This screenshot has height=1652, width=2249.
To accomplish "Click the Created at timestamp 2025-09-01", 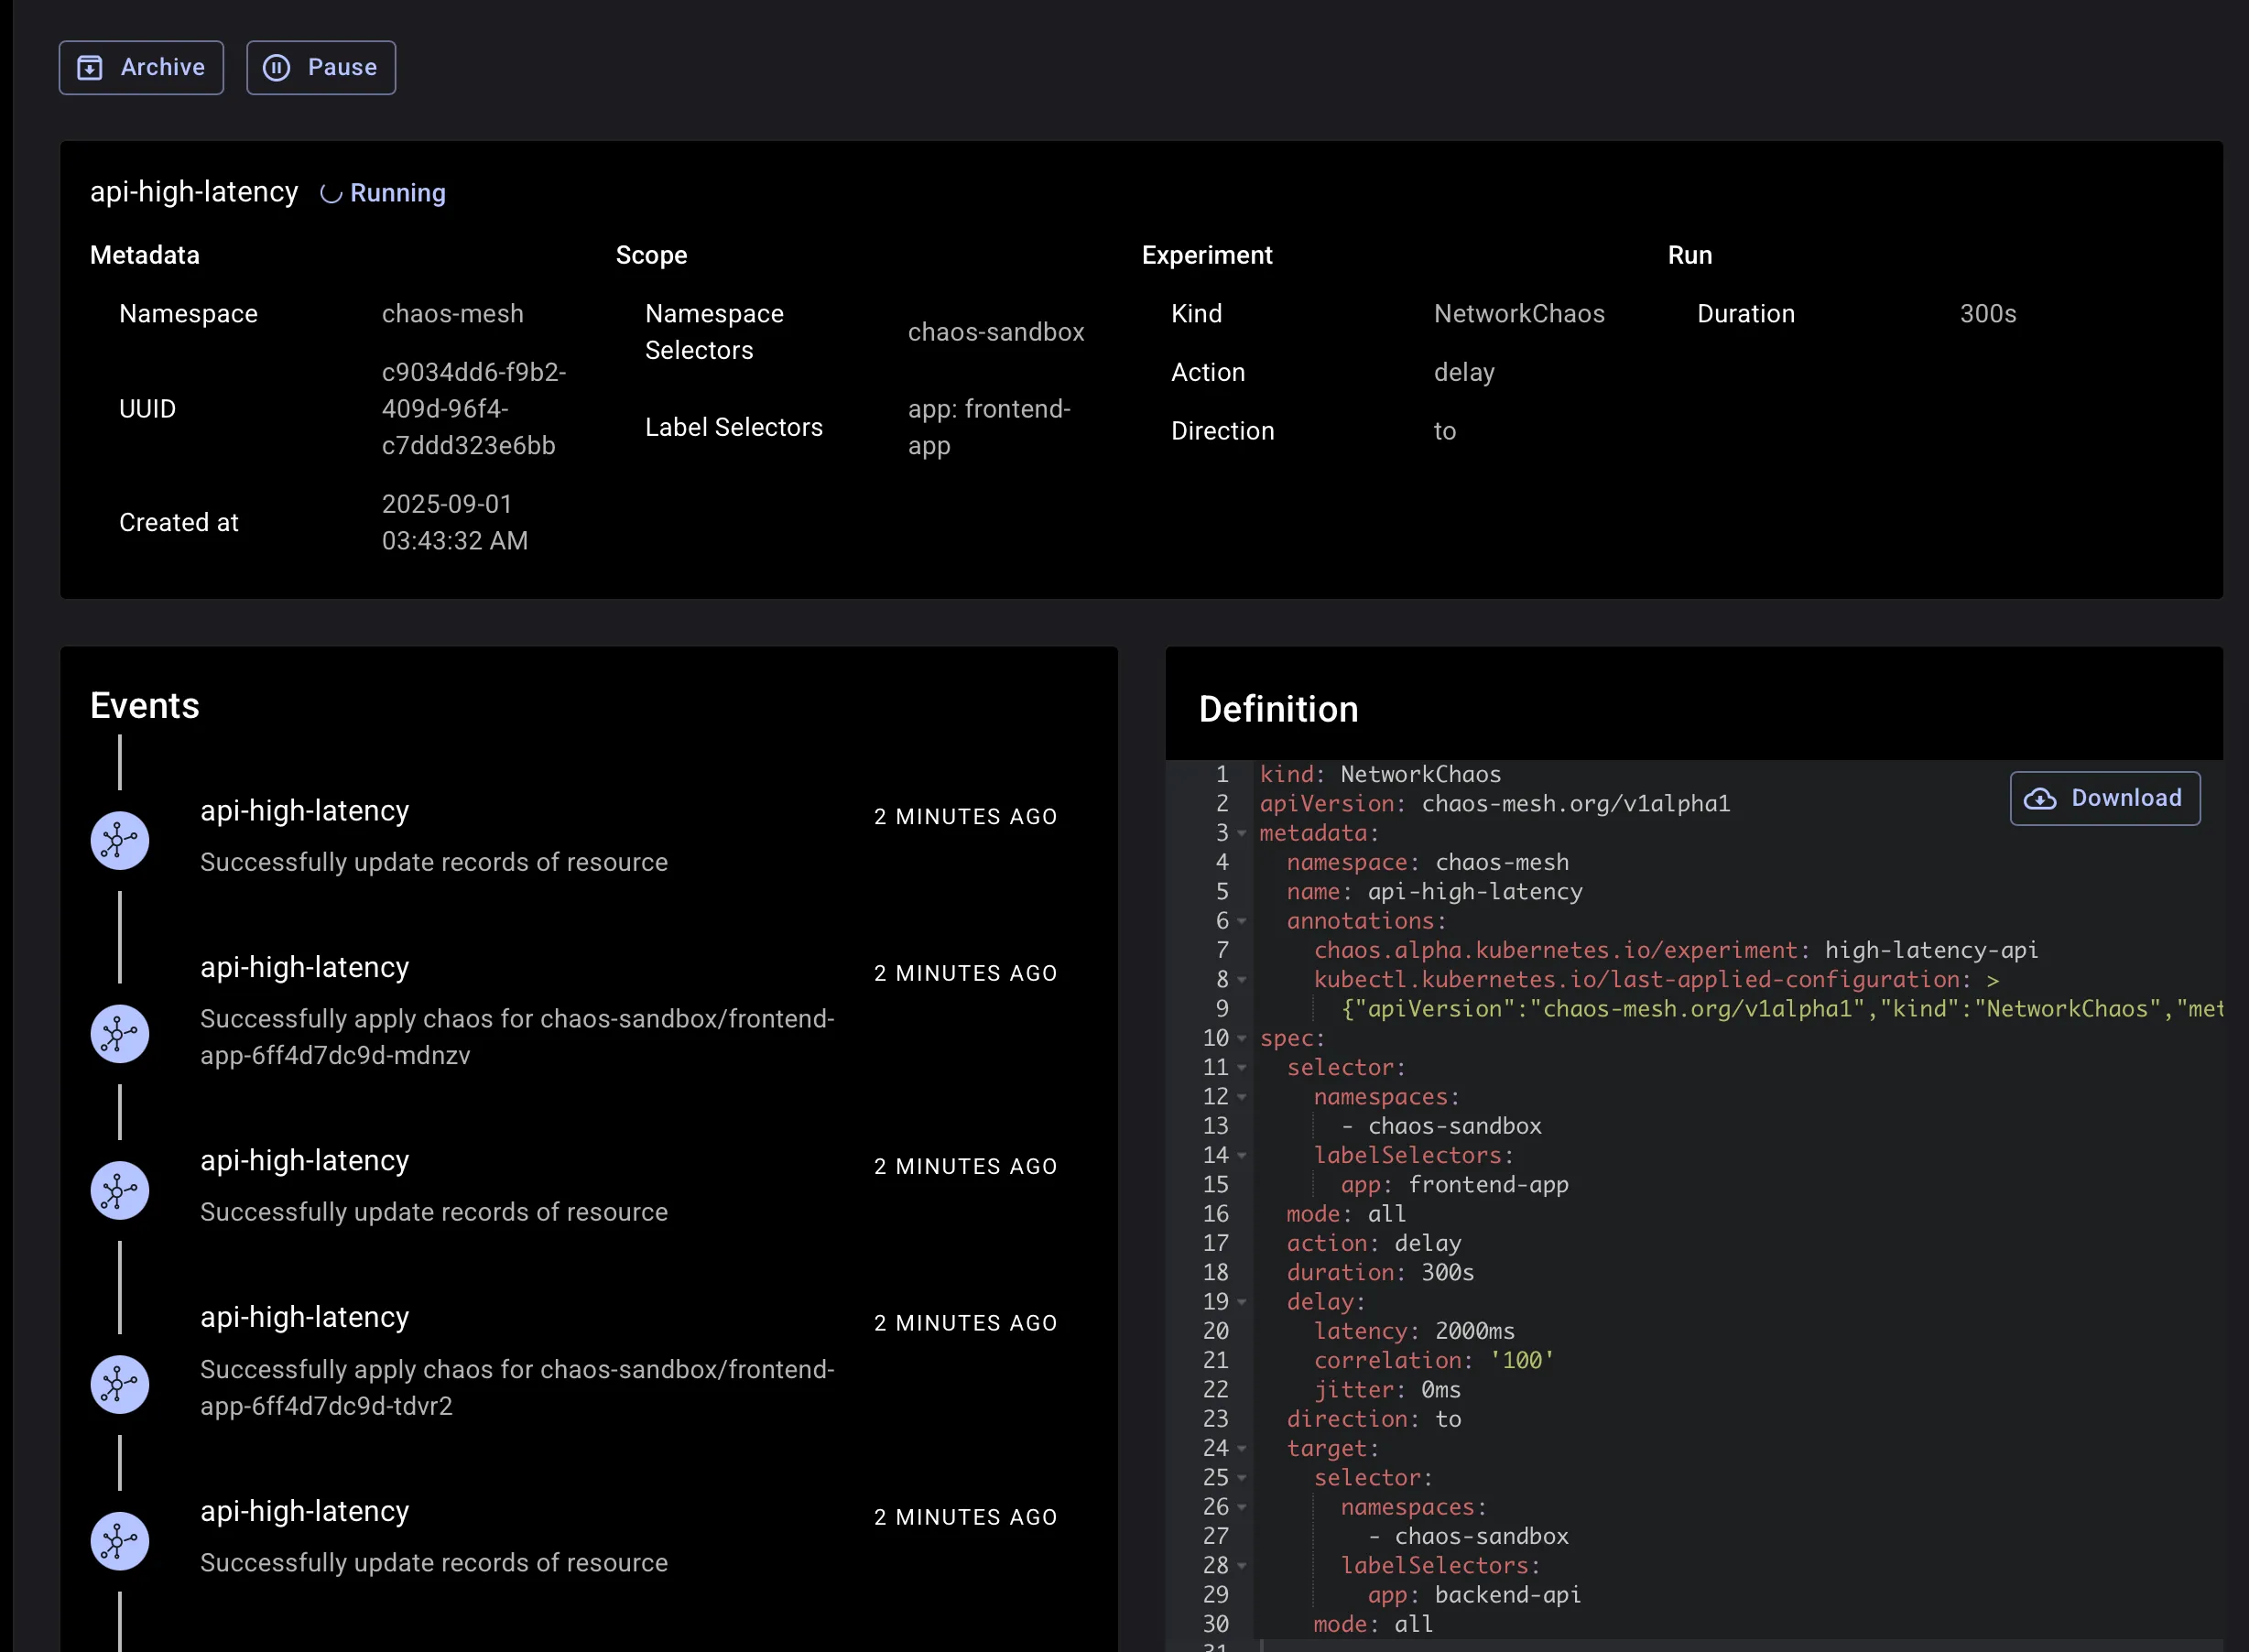I will pyautogui.click(x=455, y=522).
